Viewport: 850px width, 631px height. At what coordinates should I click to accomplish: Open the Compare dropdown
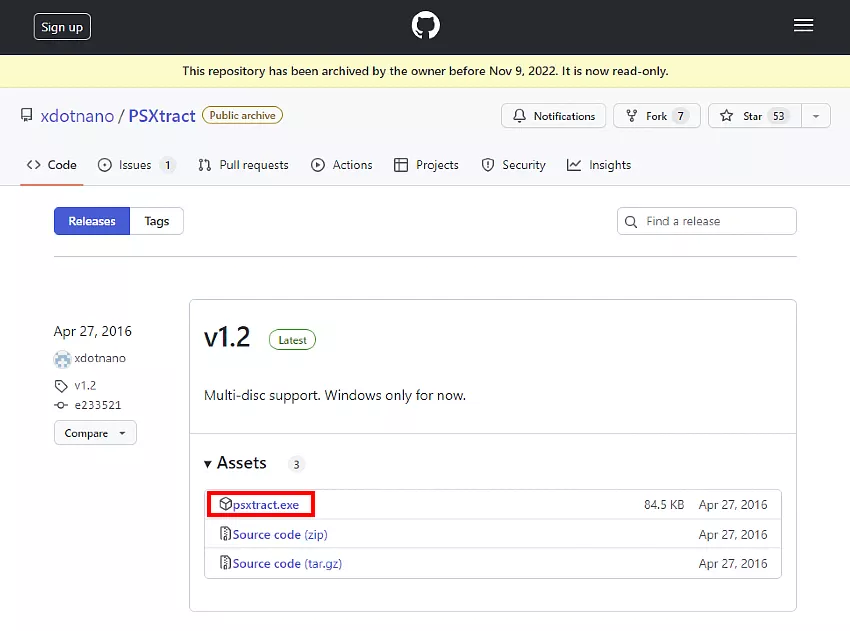click(x=95, y=433)
